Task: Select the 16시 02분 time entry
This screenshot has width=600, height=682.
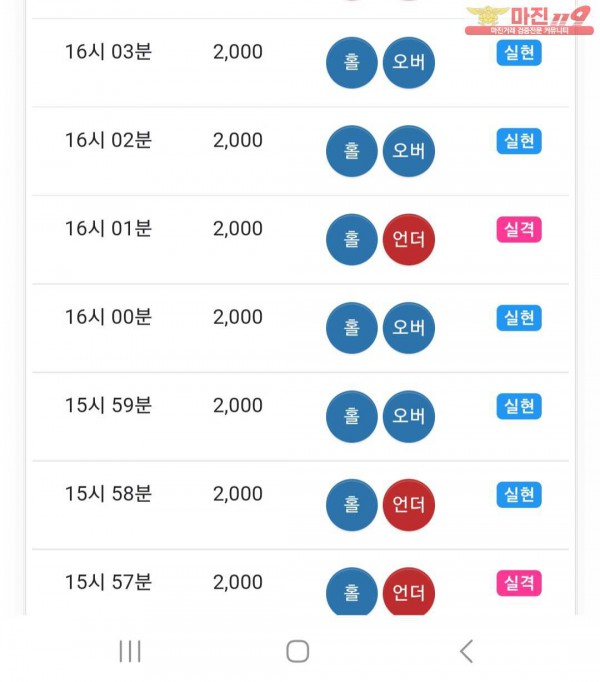Action: pyautogui.click(x=108, y=140)
